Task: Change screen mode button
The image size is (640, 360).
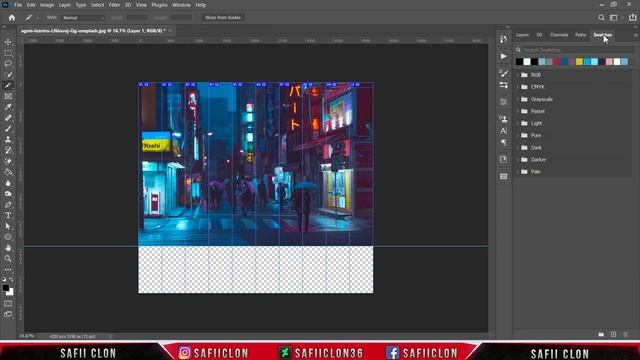Action: click(8, 315)
